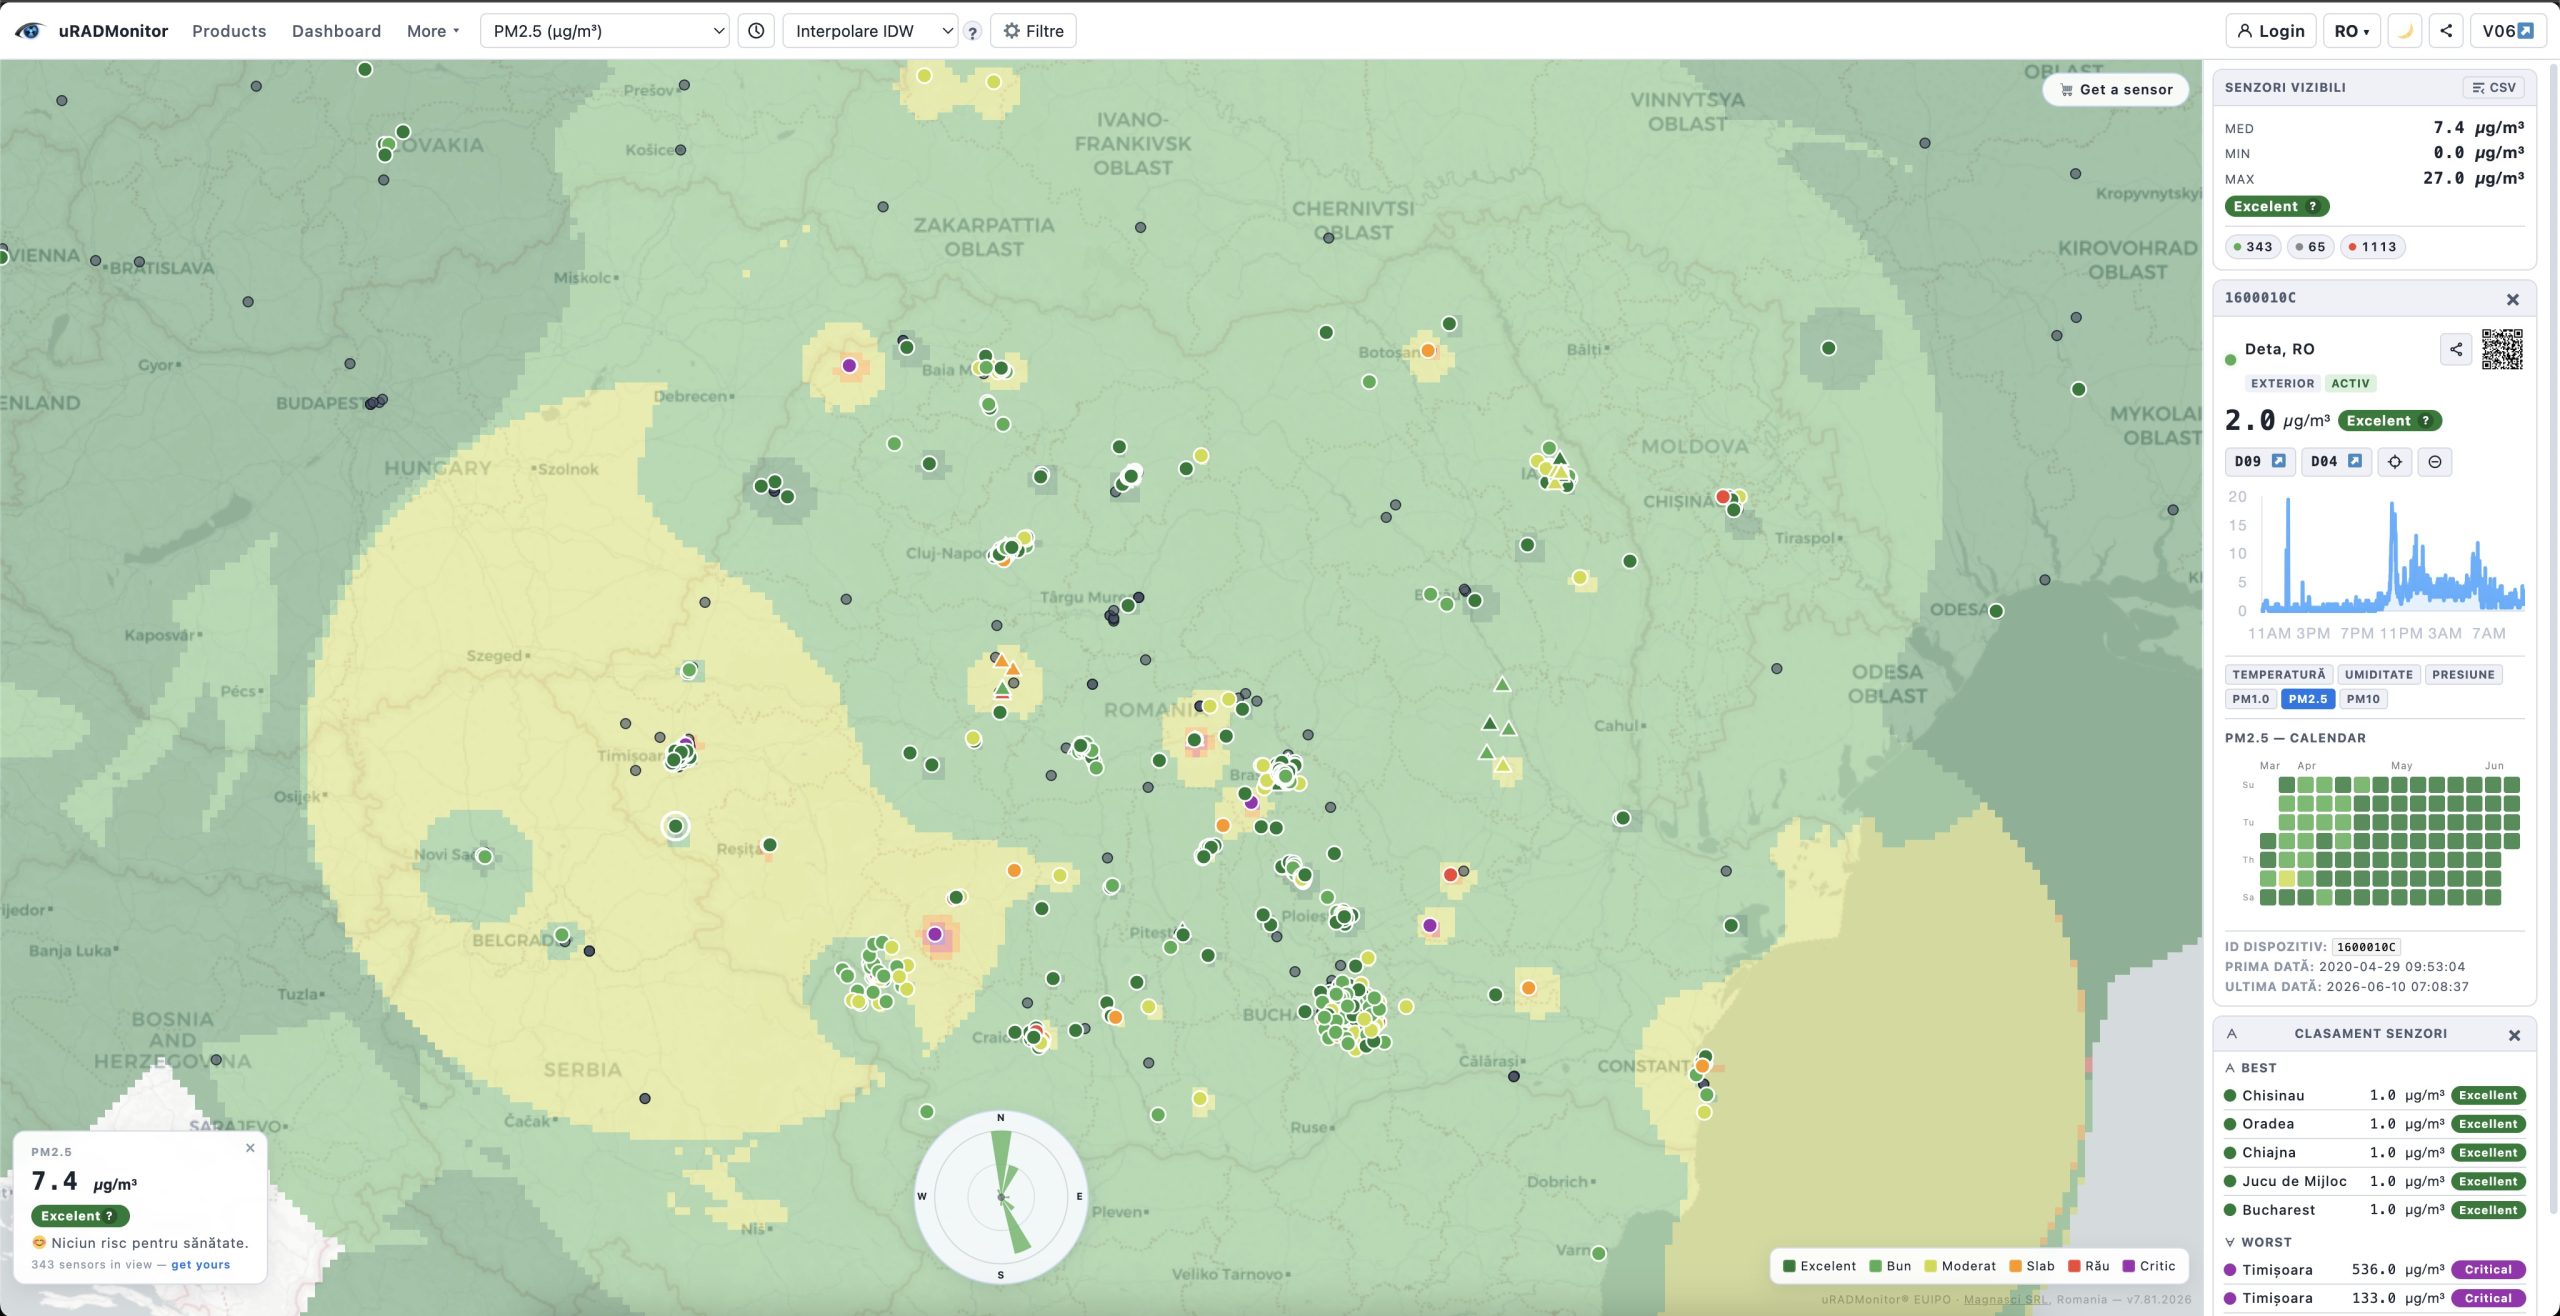The height and width of the screenshot is (1316, 2560).
Task: Share the Deta, RO sensor
Action: pyautogui.click(x=2456, y=349)
